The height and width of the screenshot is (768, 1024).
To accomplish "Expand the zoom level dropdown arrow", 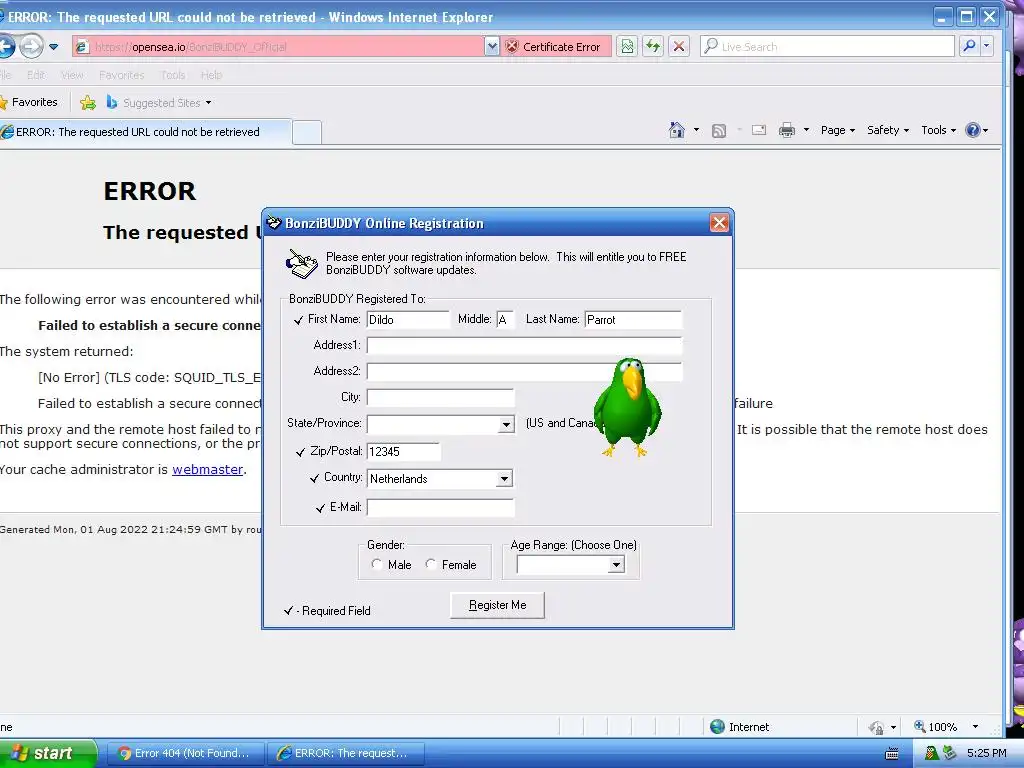I will 975,727.
